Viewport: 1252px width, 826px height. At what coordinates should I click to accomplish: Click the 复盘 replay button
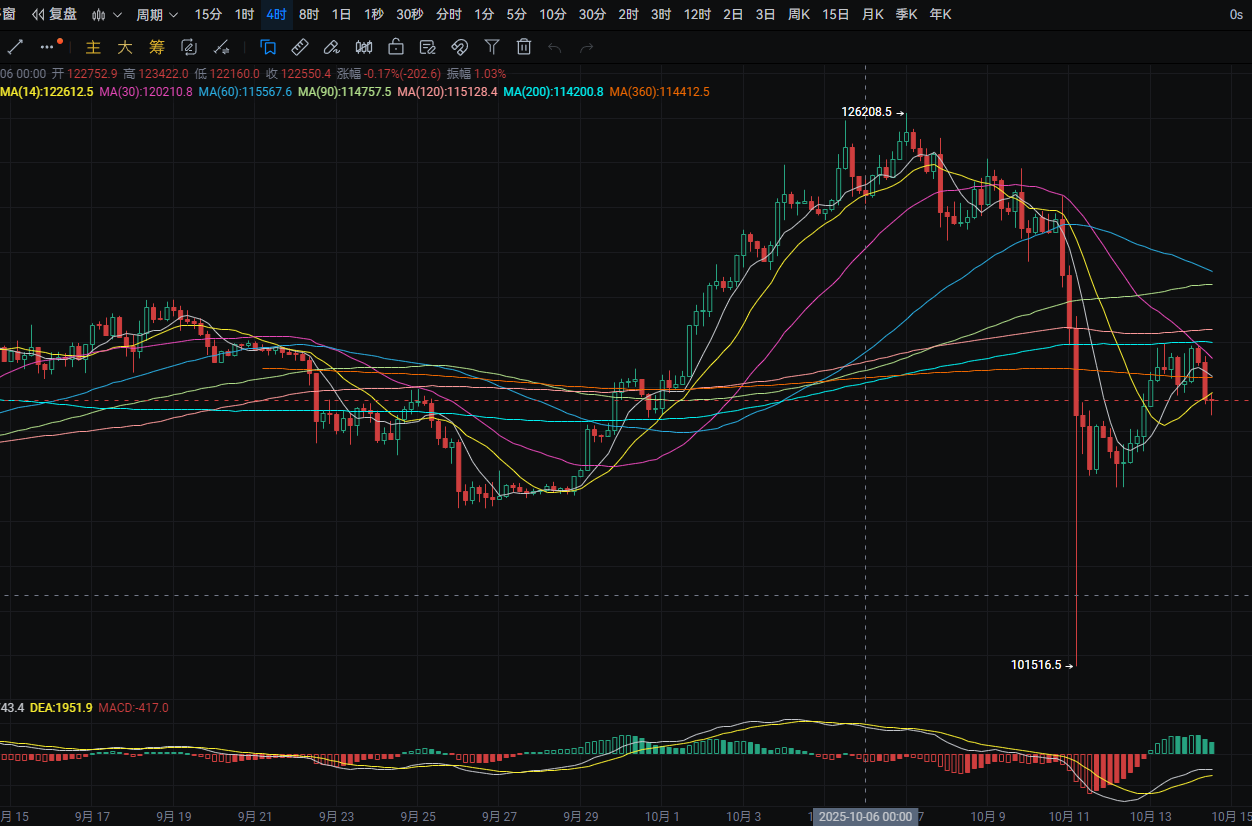click(x=55, y=15)
